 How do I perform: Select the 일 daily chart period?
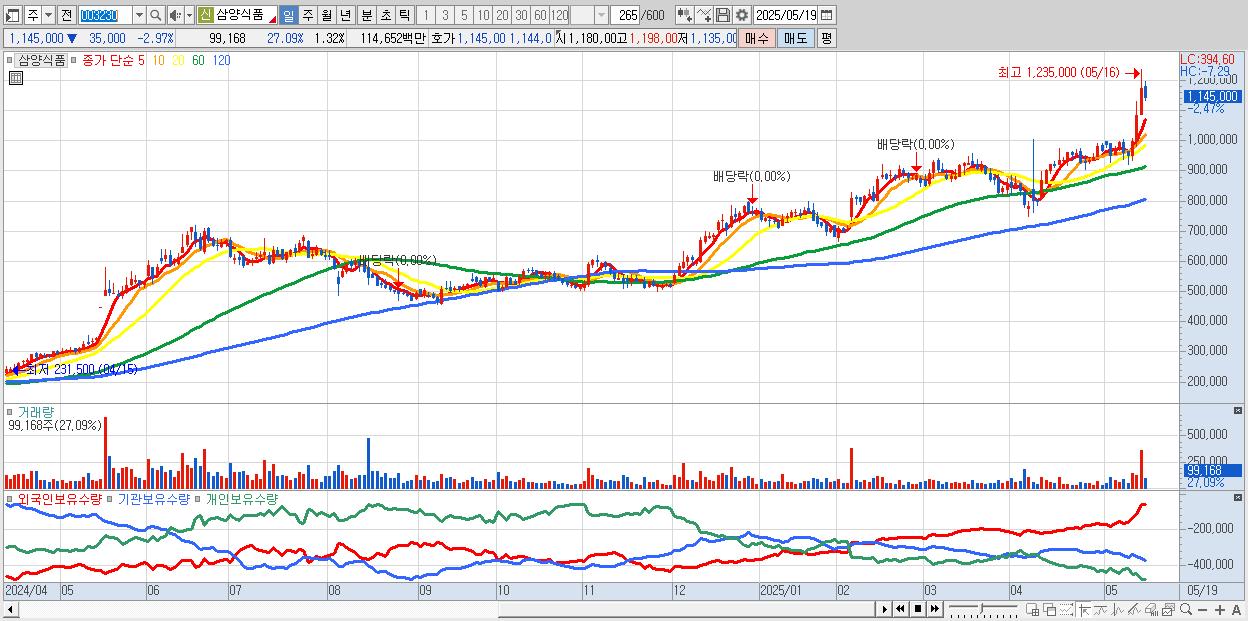tap(288, 15)
